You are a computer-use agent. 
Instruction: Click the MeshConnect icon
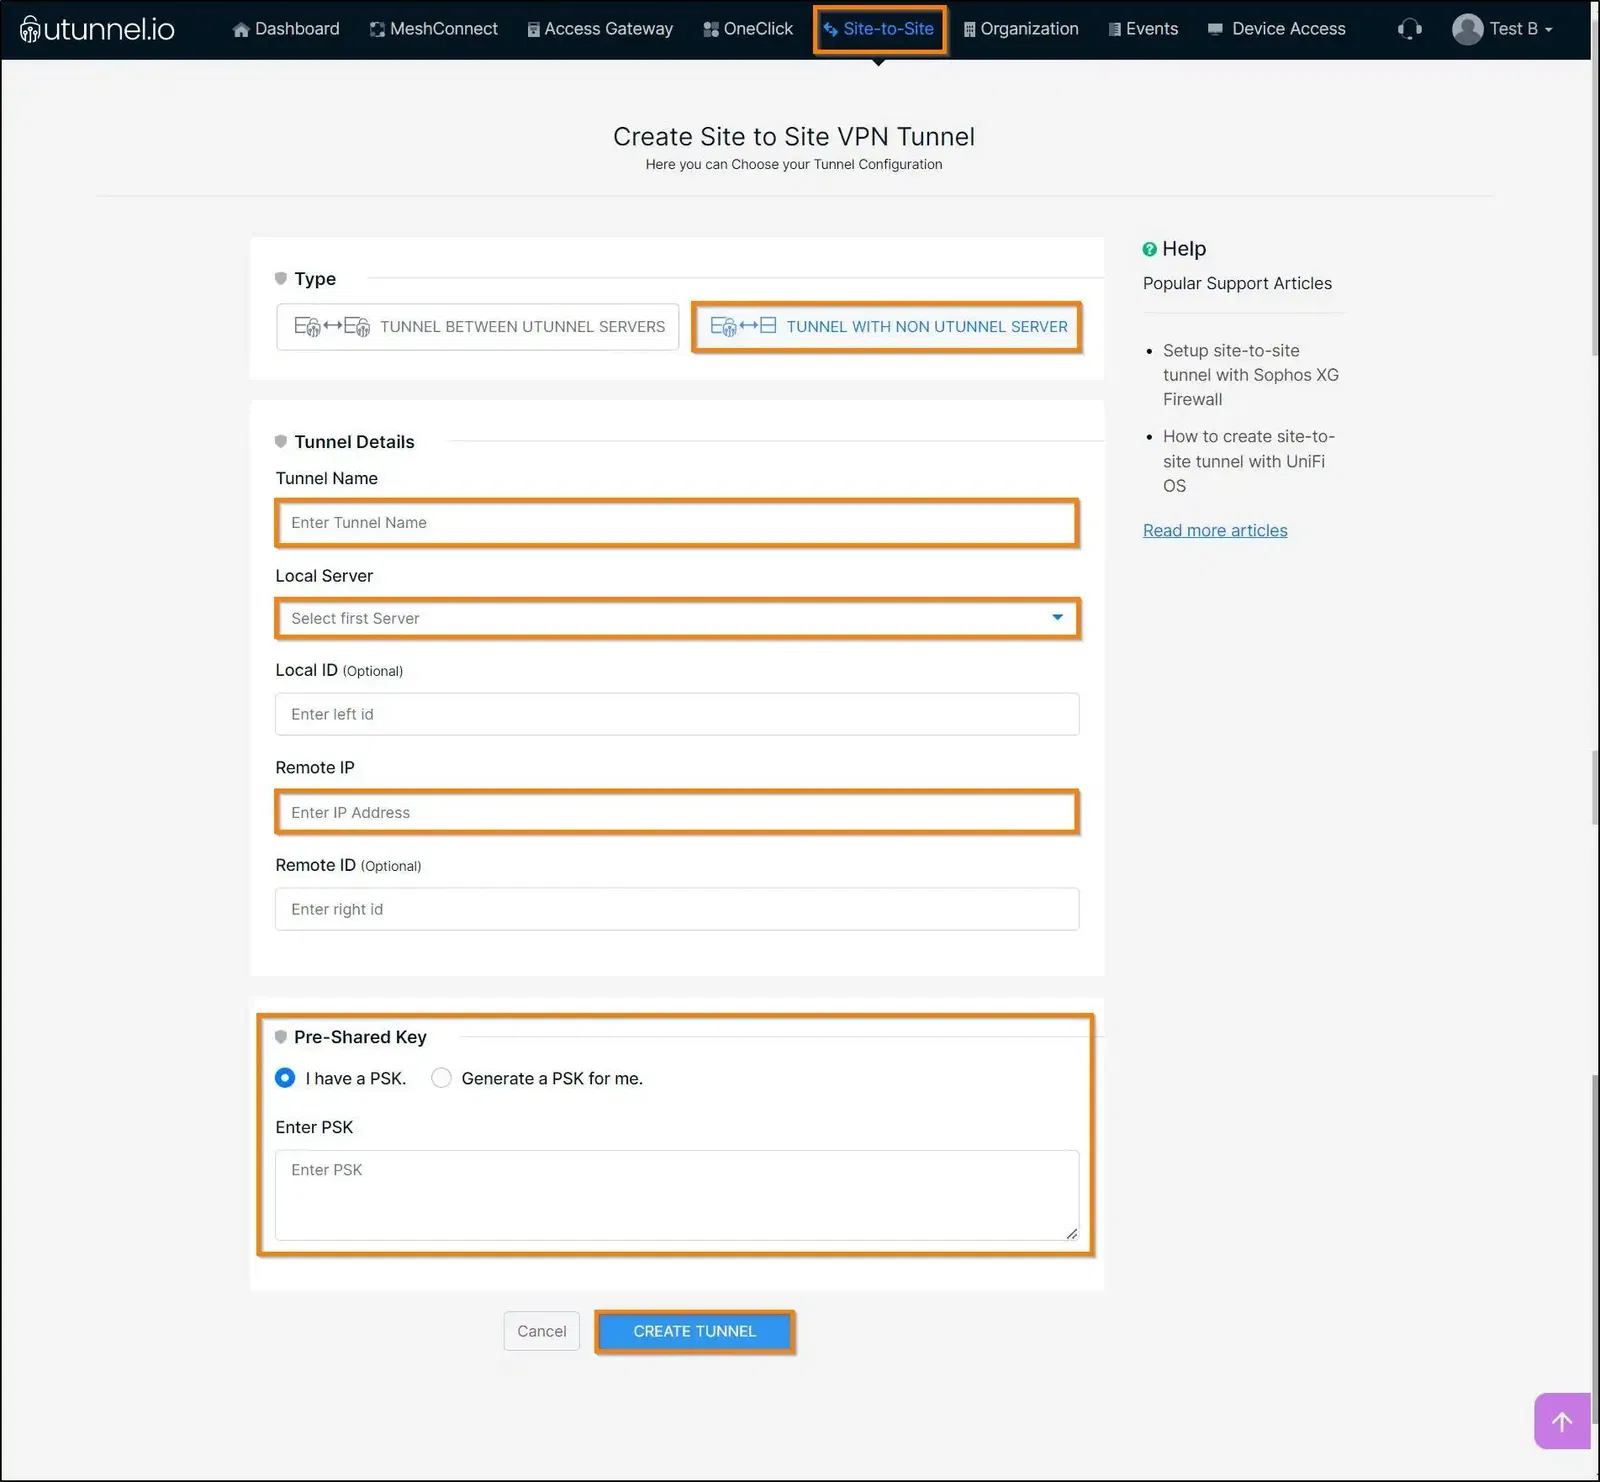click(377, 30)
